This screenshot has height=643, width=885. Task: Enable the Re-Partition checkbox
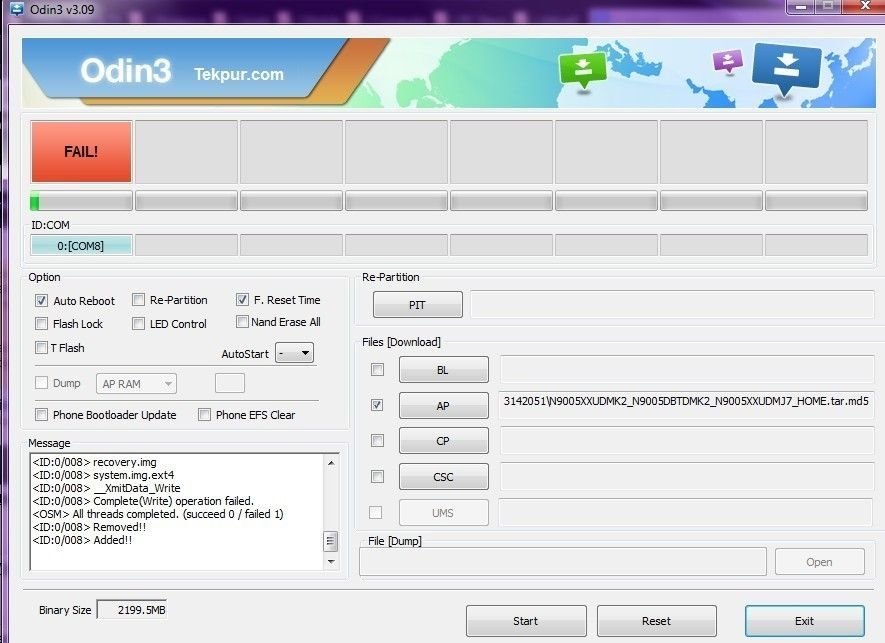tap(138, 300)
